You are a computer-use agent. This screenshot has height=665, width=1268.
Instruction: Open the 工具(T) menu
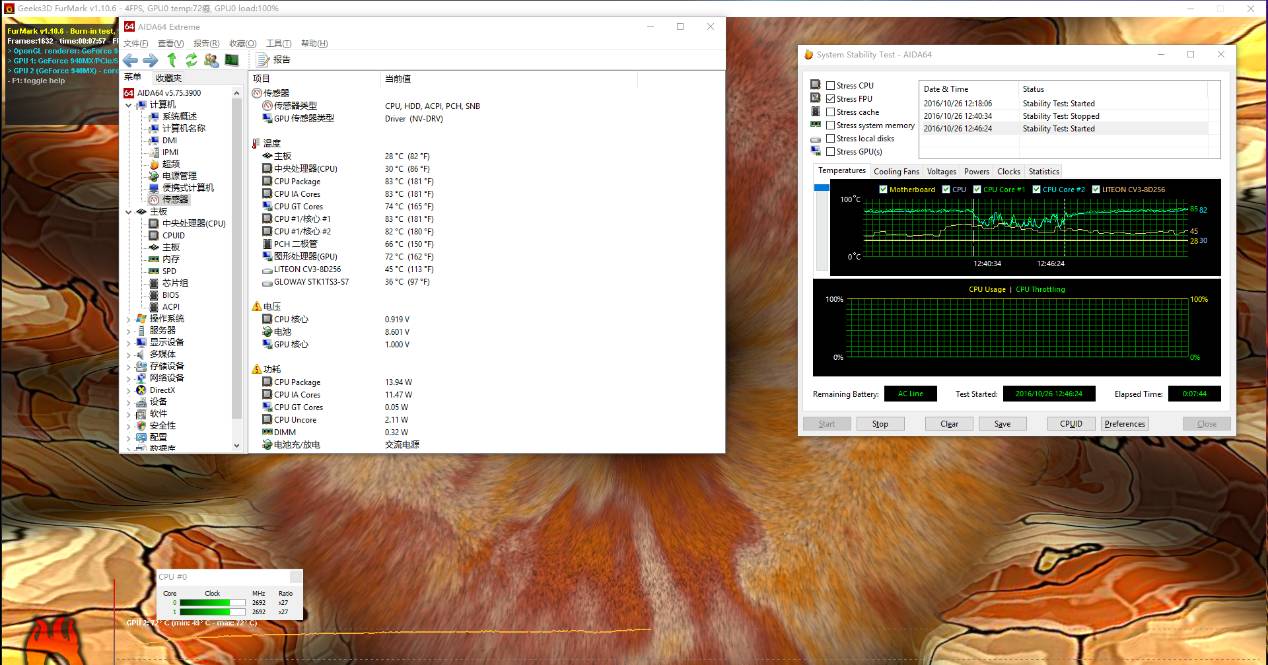[x=280, y=44]
